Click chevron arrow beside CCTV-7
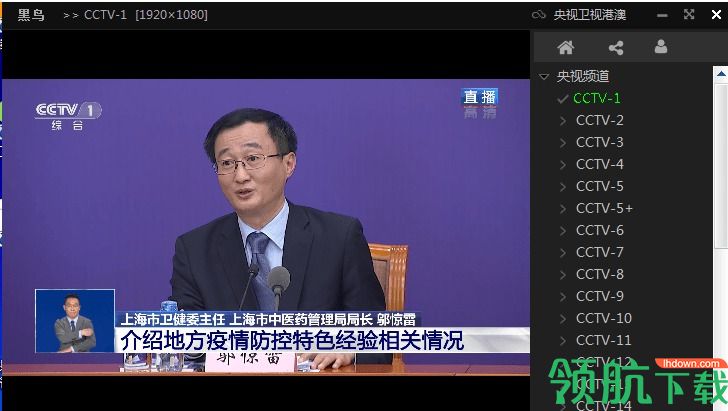This screenshot has width=728, height=411. click(563, 253)
